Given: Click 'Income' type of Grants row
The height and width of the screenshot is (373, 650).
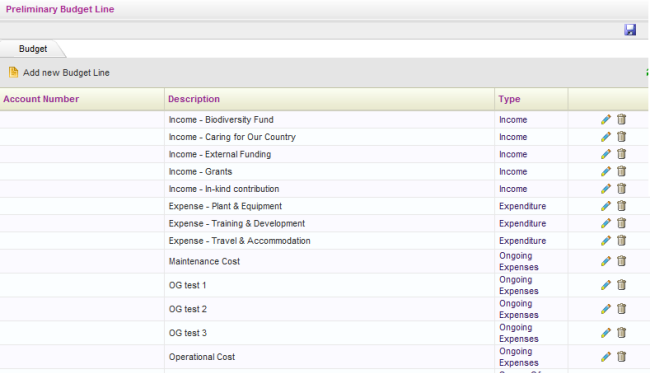Looking at the screenshot, I should click(x=513, y=172).
